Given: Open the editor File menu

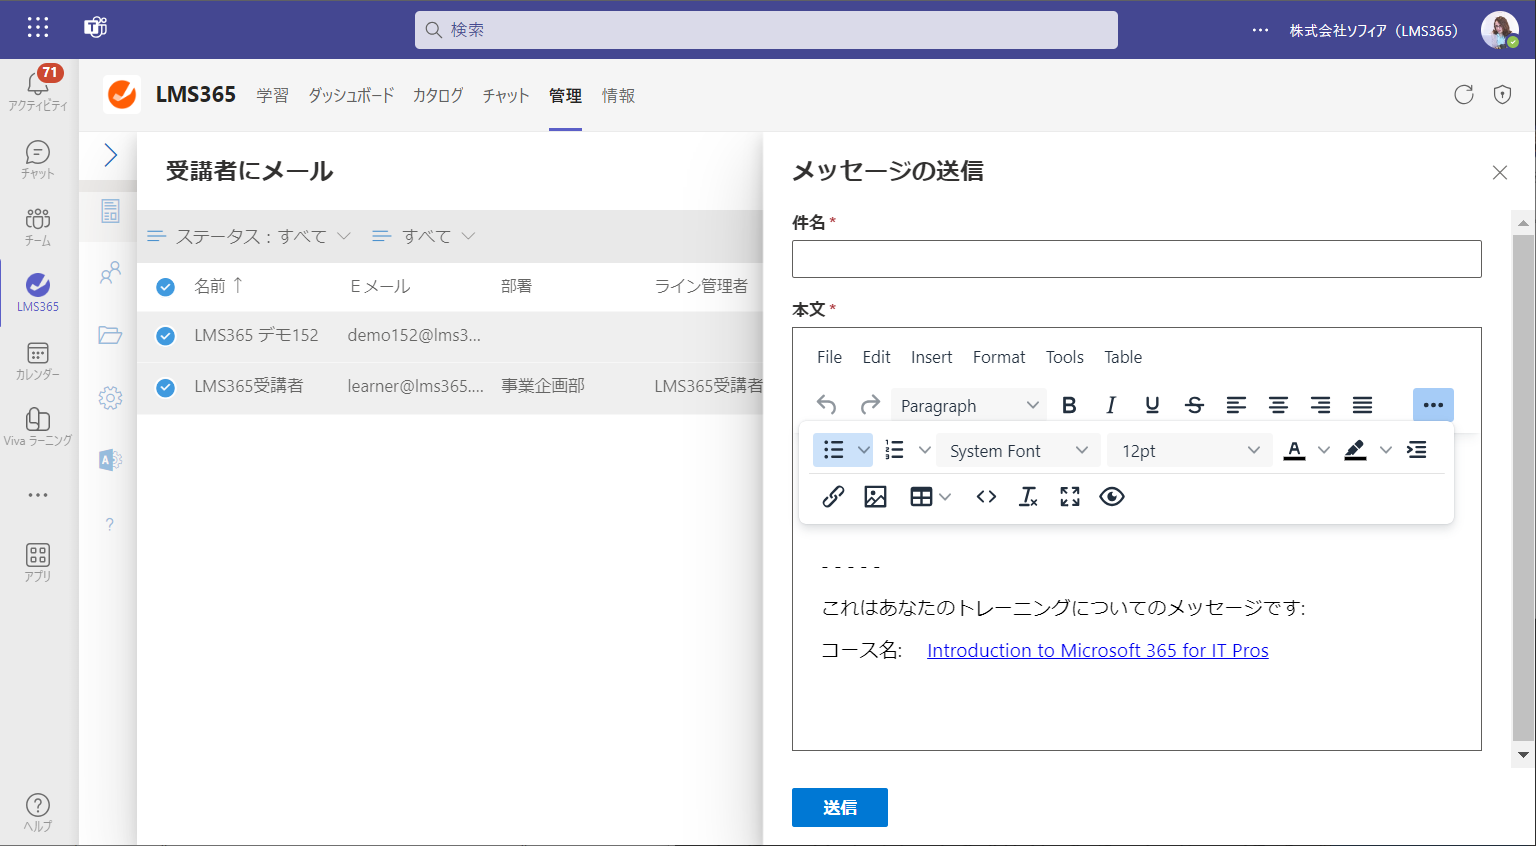Looking at the screenshot, I should [829, 357].
